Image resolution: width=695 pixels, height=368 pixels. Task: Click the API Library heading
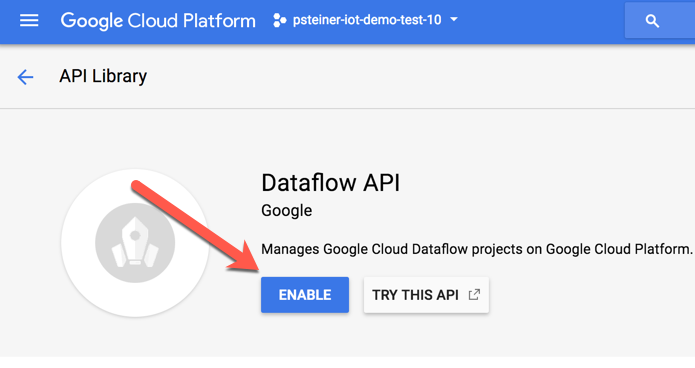(103, 76)
